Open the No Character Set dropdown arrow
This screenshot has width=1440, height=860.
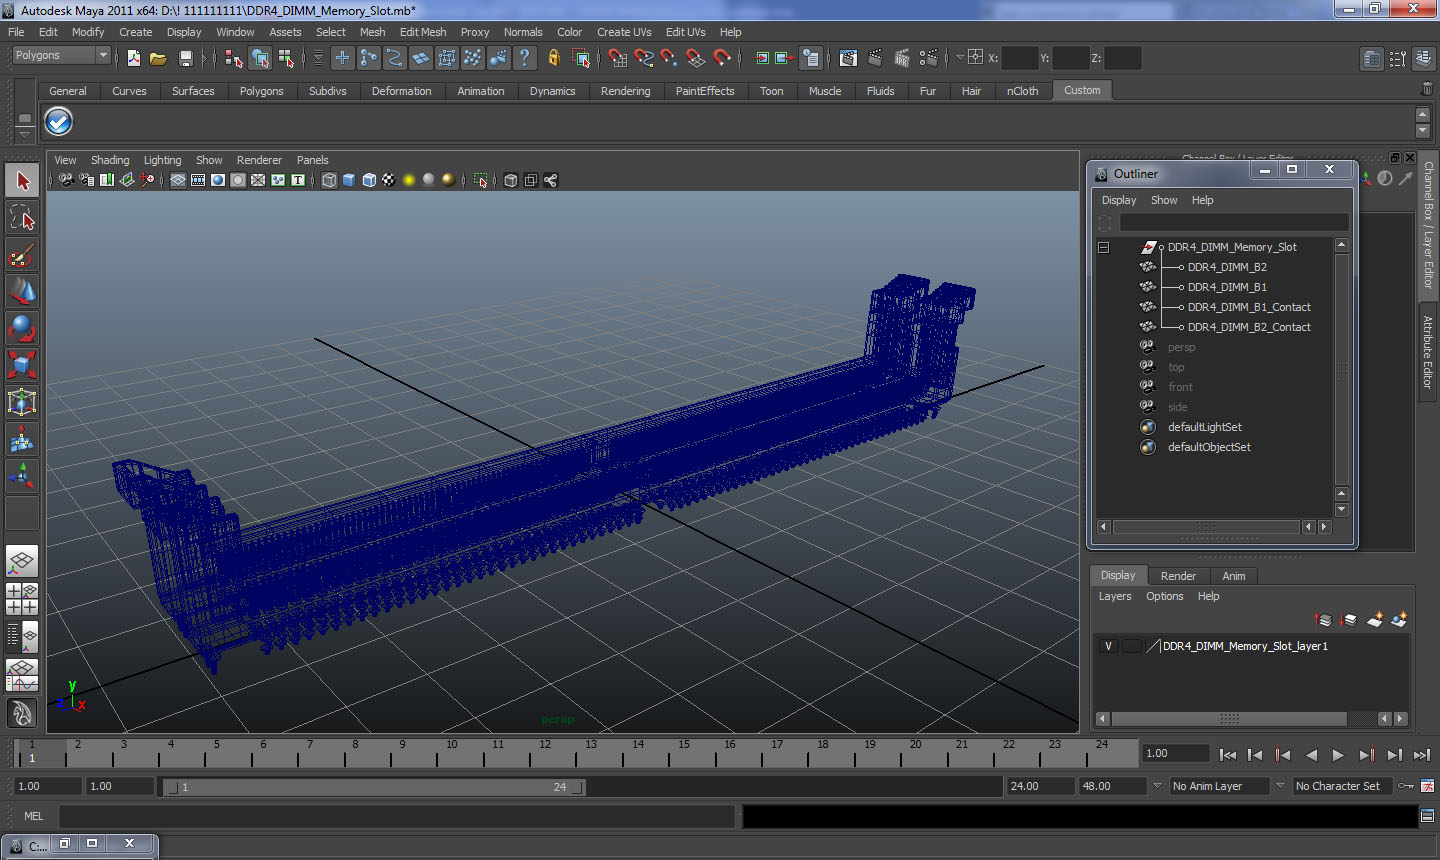pyautogui.click(x=1280, y=786)
